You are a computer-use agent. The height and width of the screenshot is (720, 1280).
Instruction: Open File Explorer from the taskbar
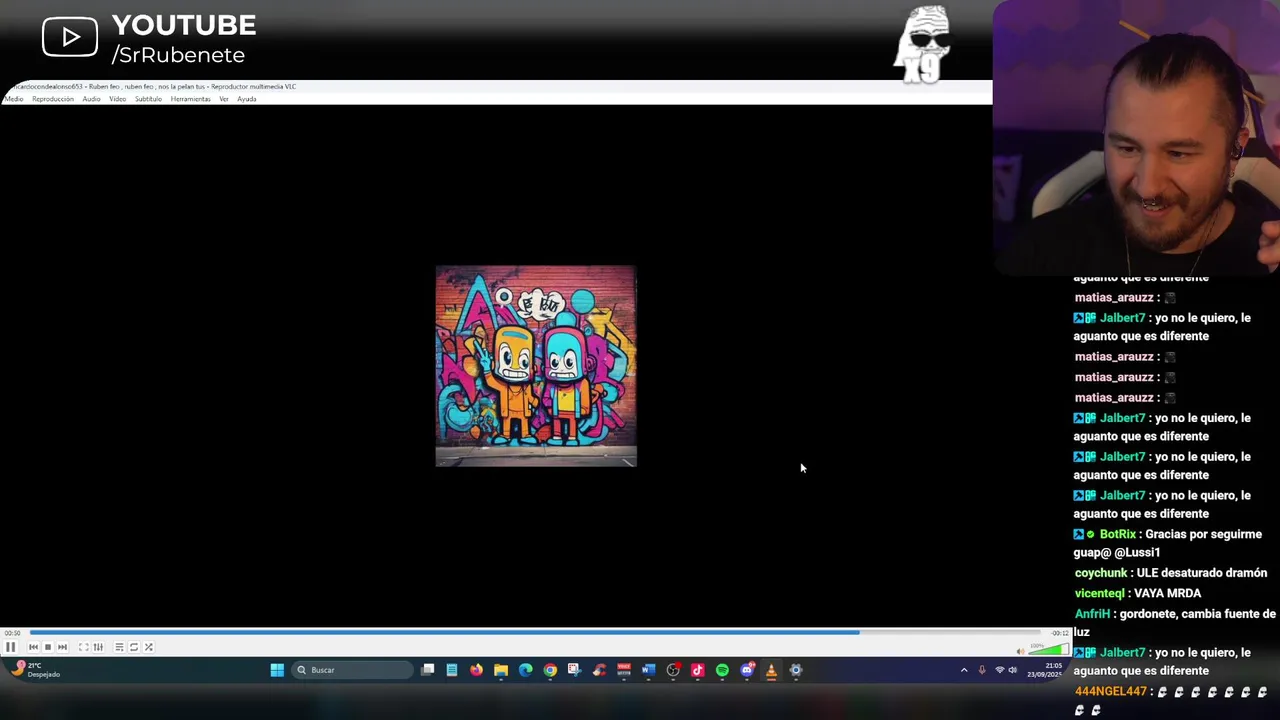click(x=501, y=670)
